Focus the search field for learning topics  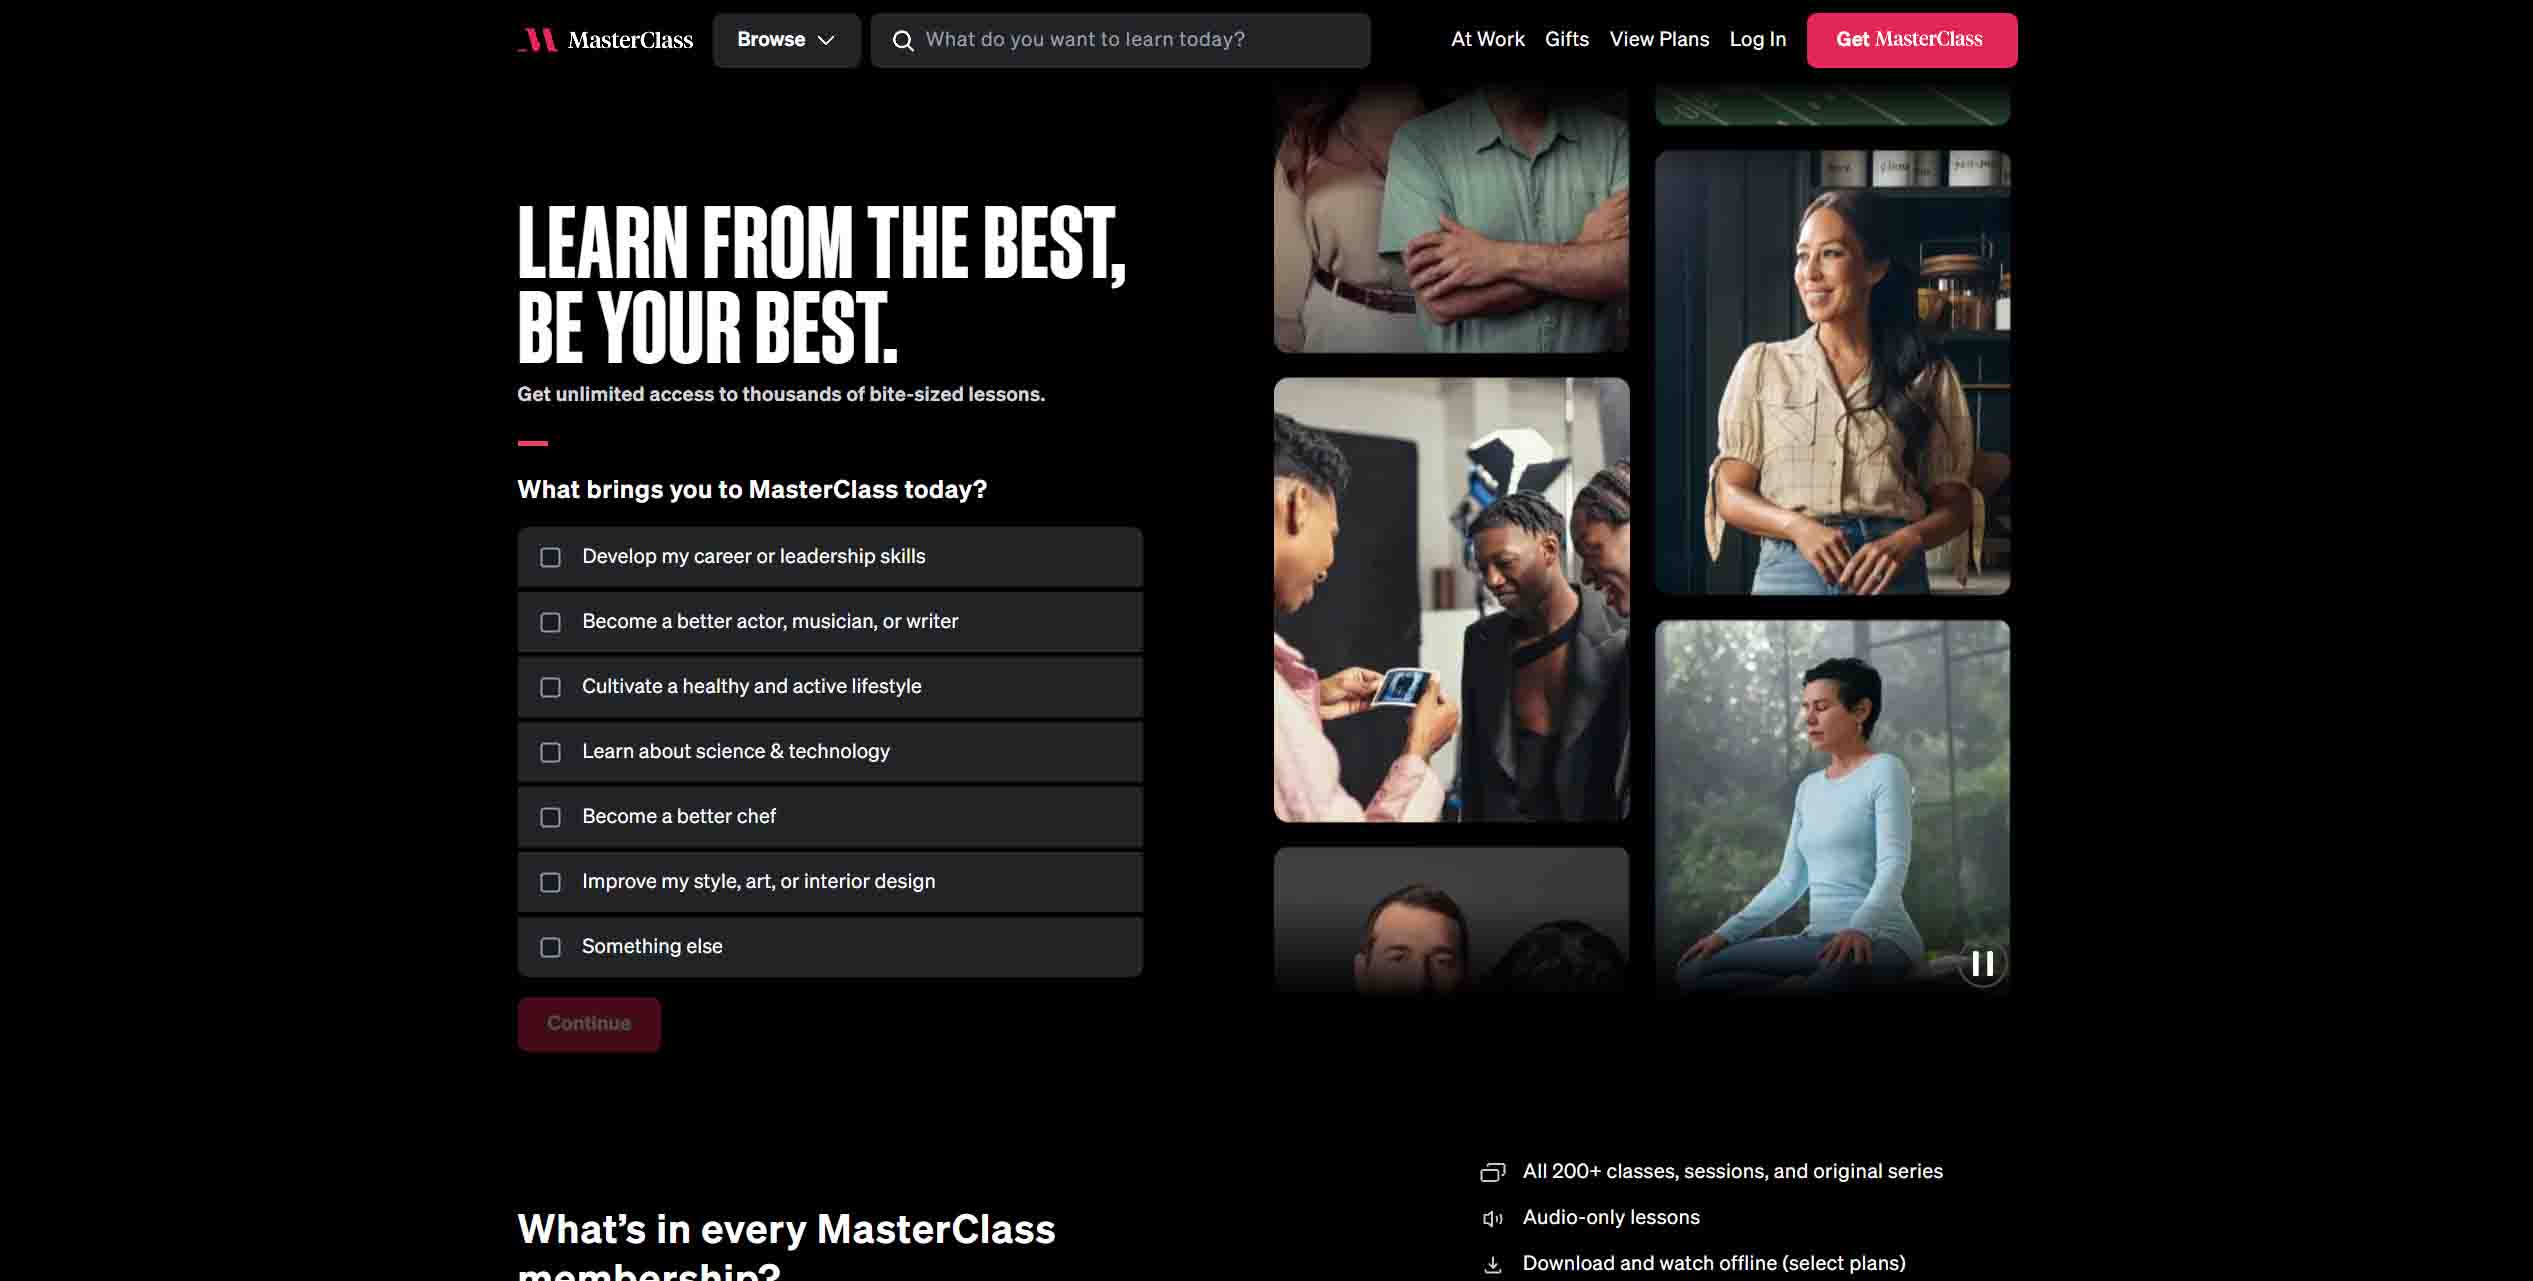[1120, 40]
